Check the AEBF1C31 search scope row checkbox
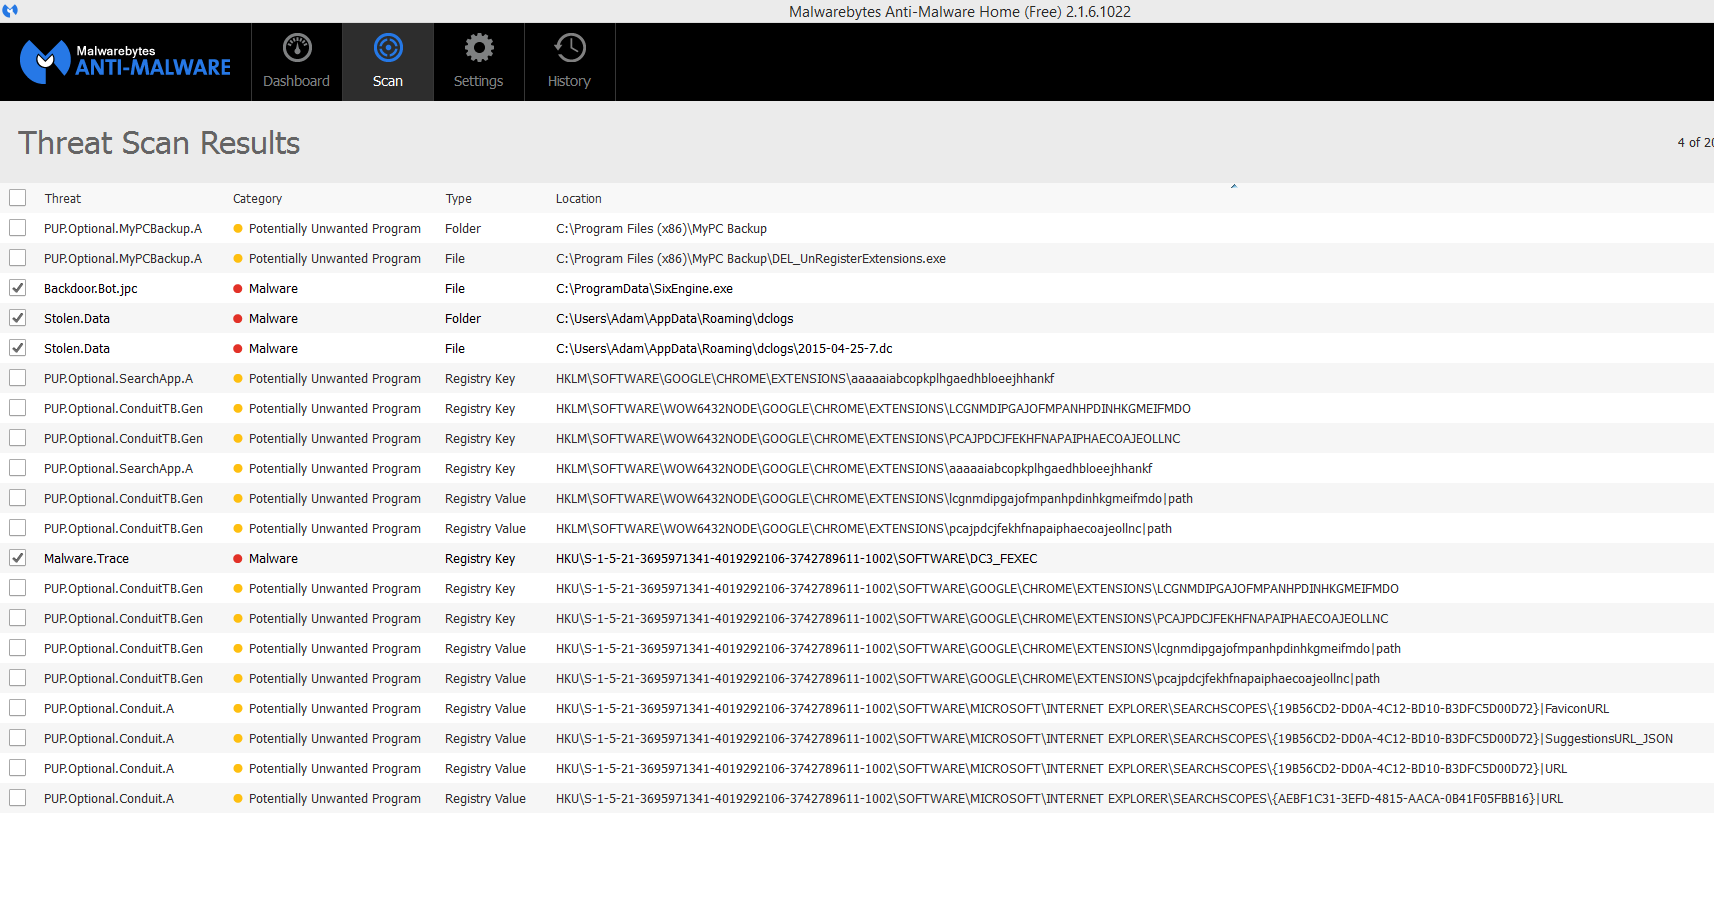This screenshot has width=1714, height=899. pos(18,798)
